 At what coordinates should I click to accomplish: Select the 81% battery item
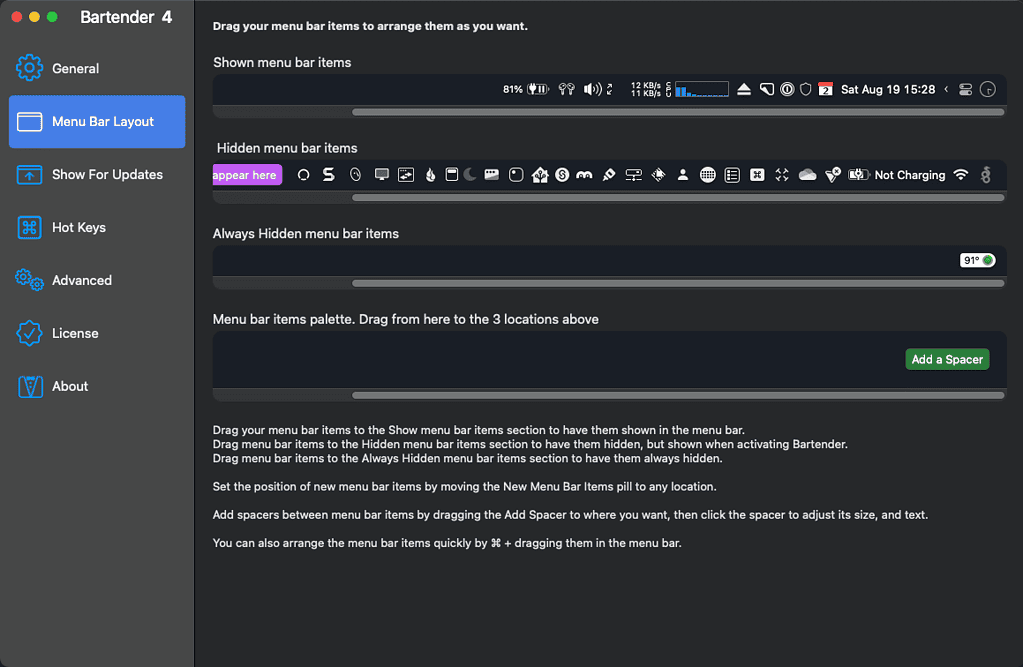[526, 89]
